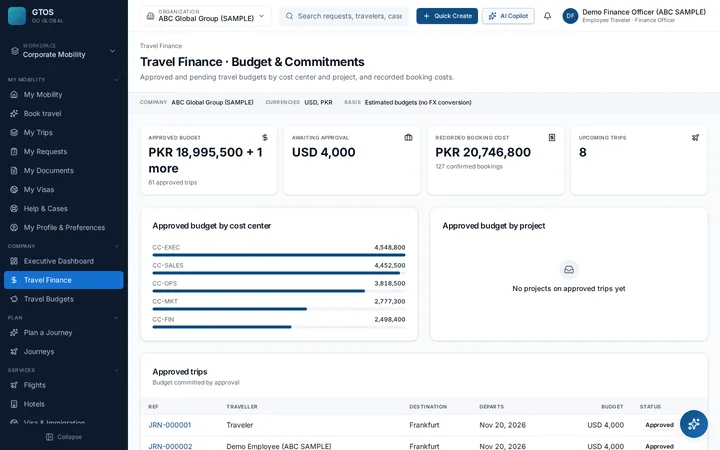720x450 pixels.
Task: Open the Corporate Mobility workspace switcher
Action: pos(64,51)
